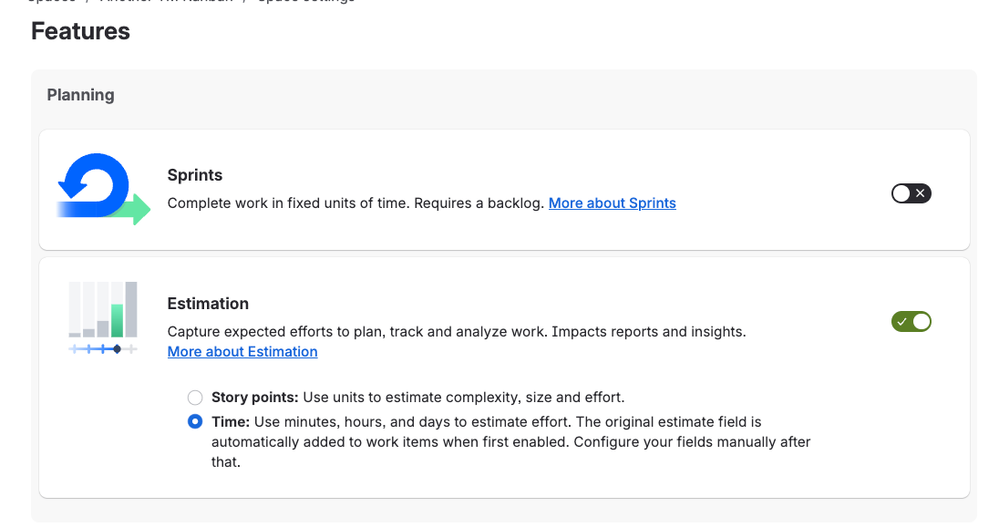Open the More about Sprints link

coord(612,203)
